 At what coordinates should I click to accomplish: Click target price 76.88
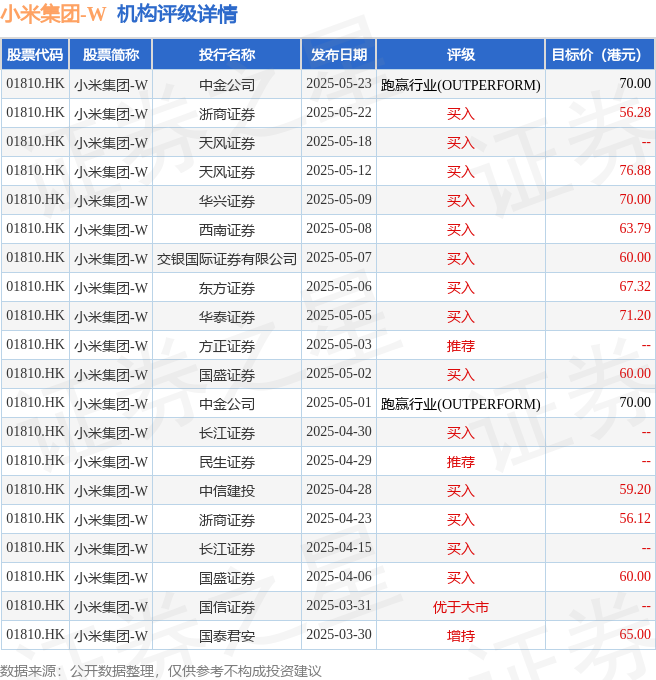635,170
